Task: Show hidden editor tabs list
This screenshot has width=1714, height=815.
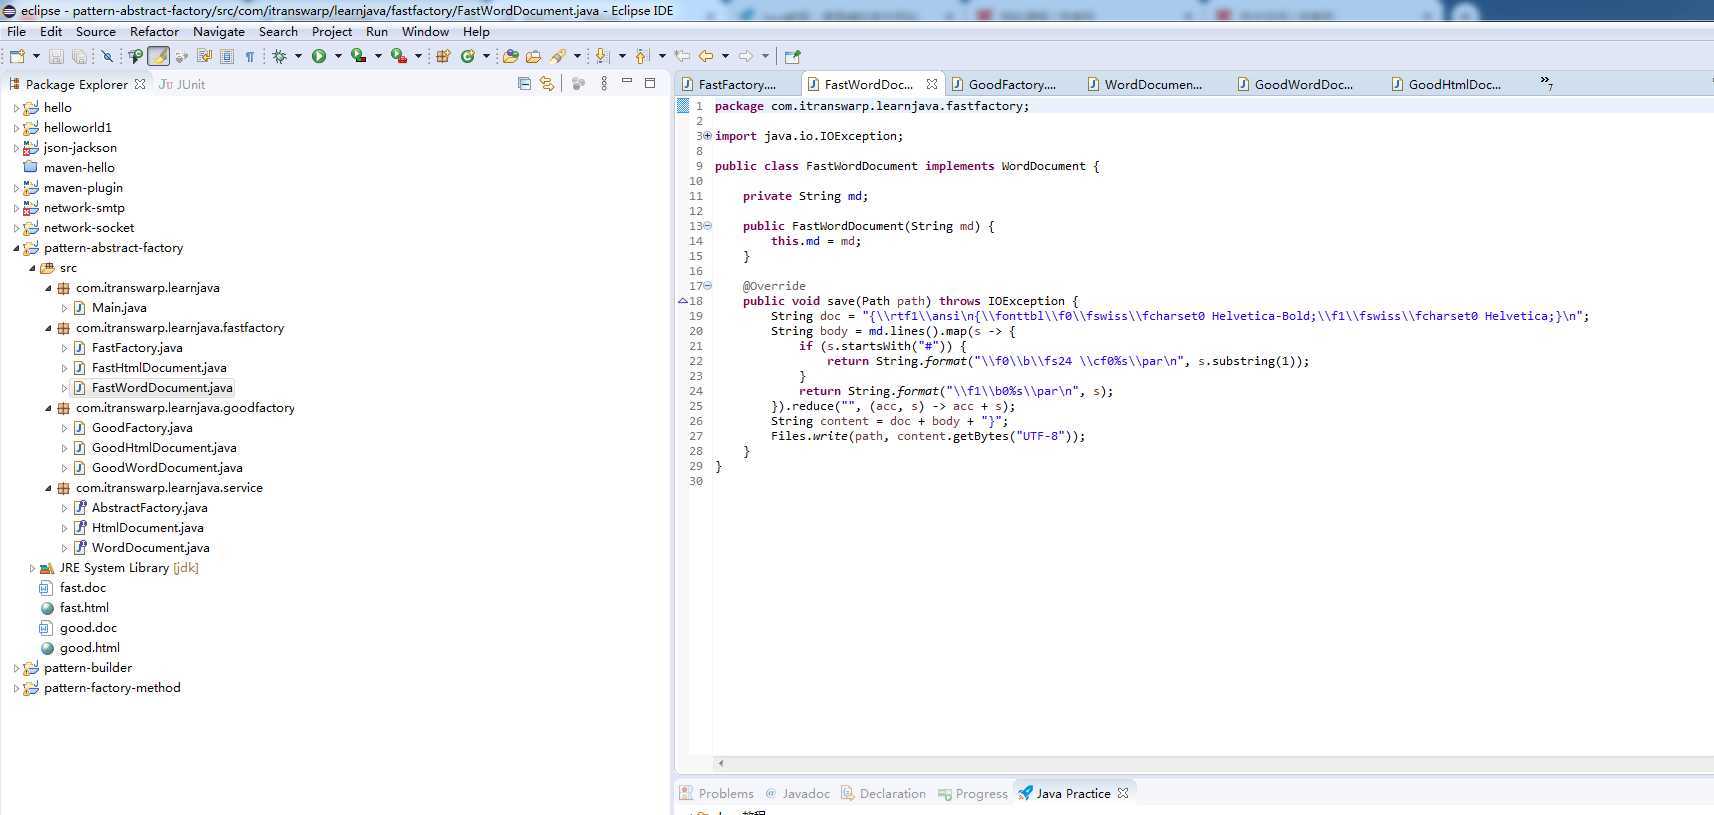Action: 1546,83
